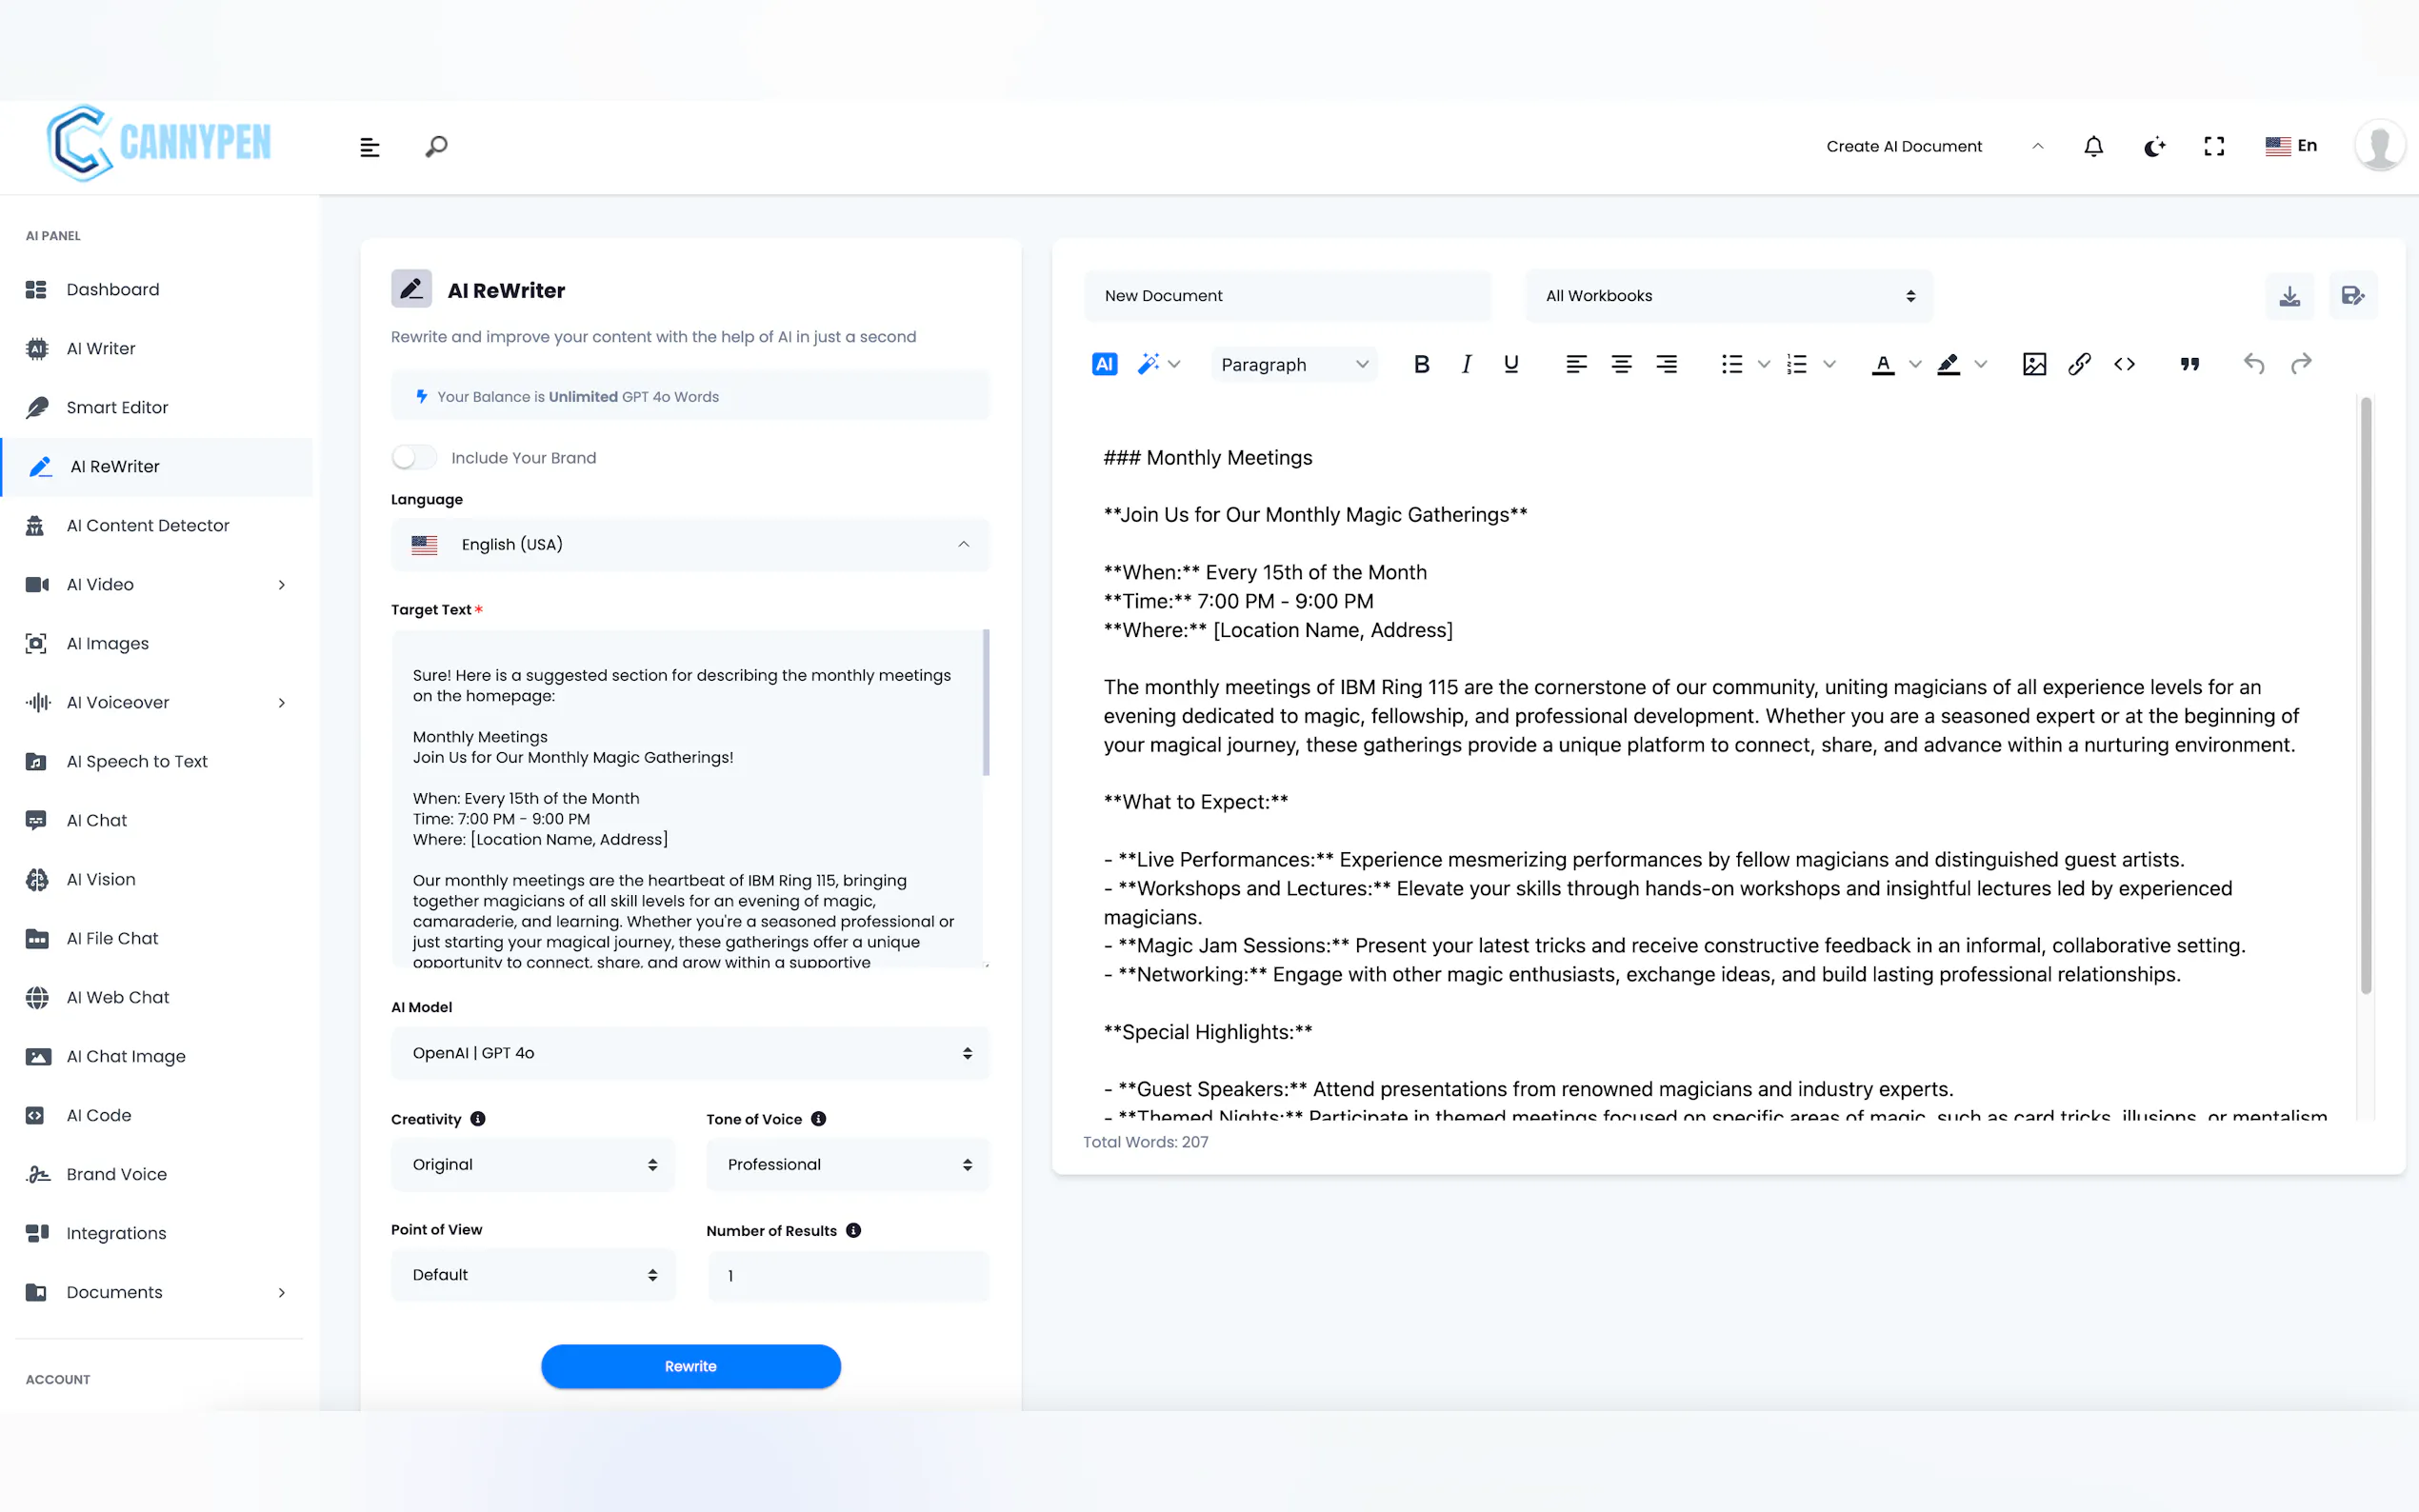
Task: Open the AI Model dropdown
Action: (x=690, y=1053)
